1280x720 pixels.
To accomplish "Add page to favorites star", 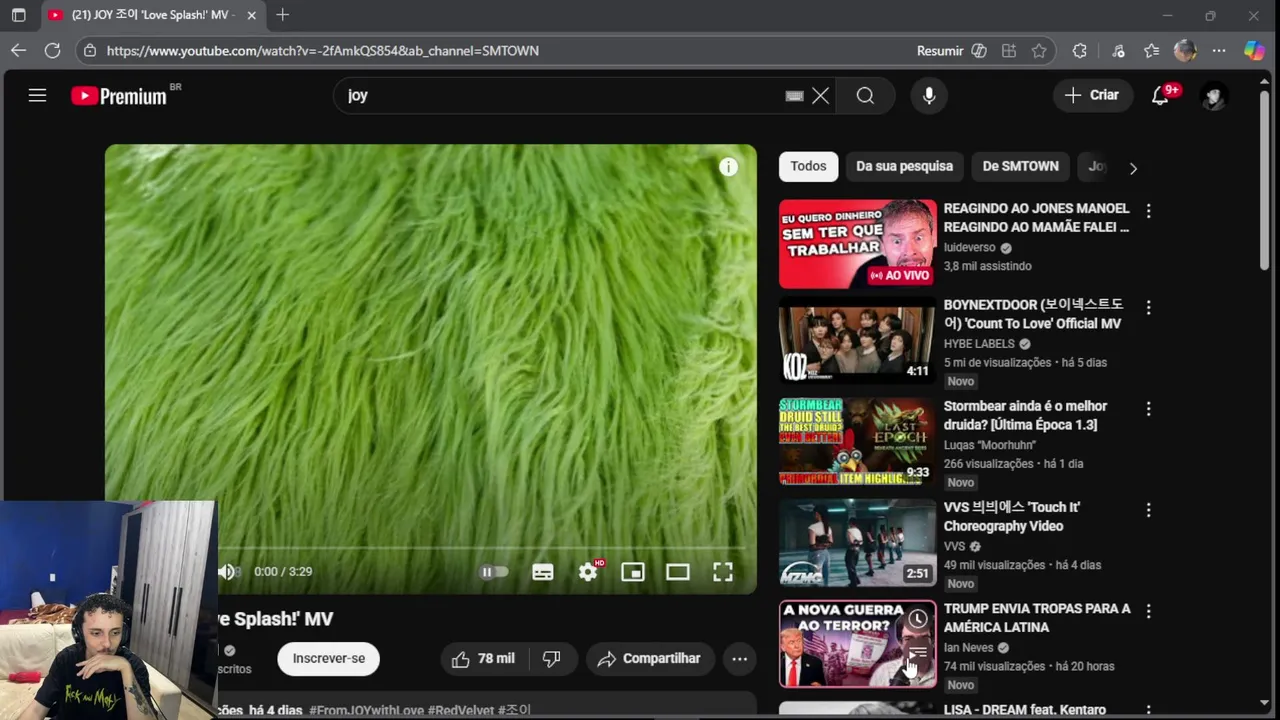I will pyautogui.click(x=1039, y=51).
